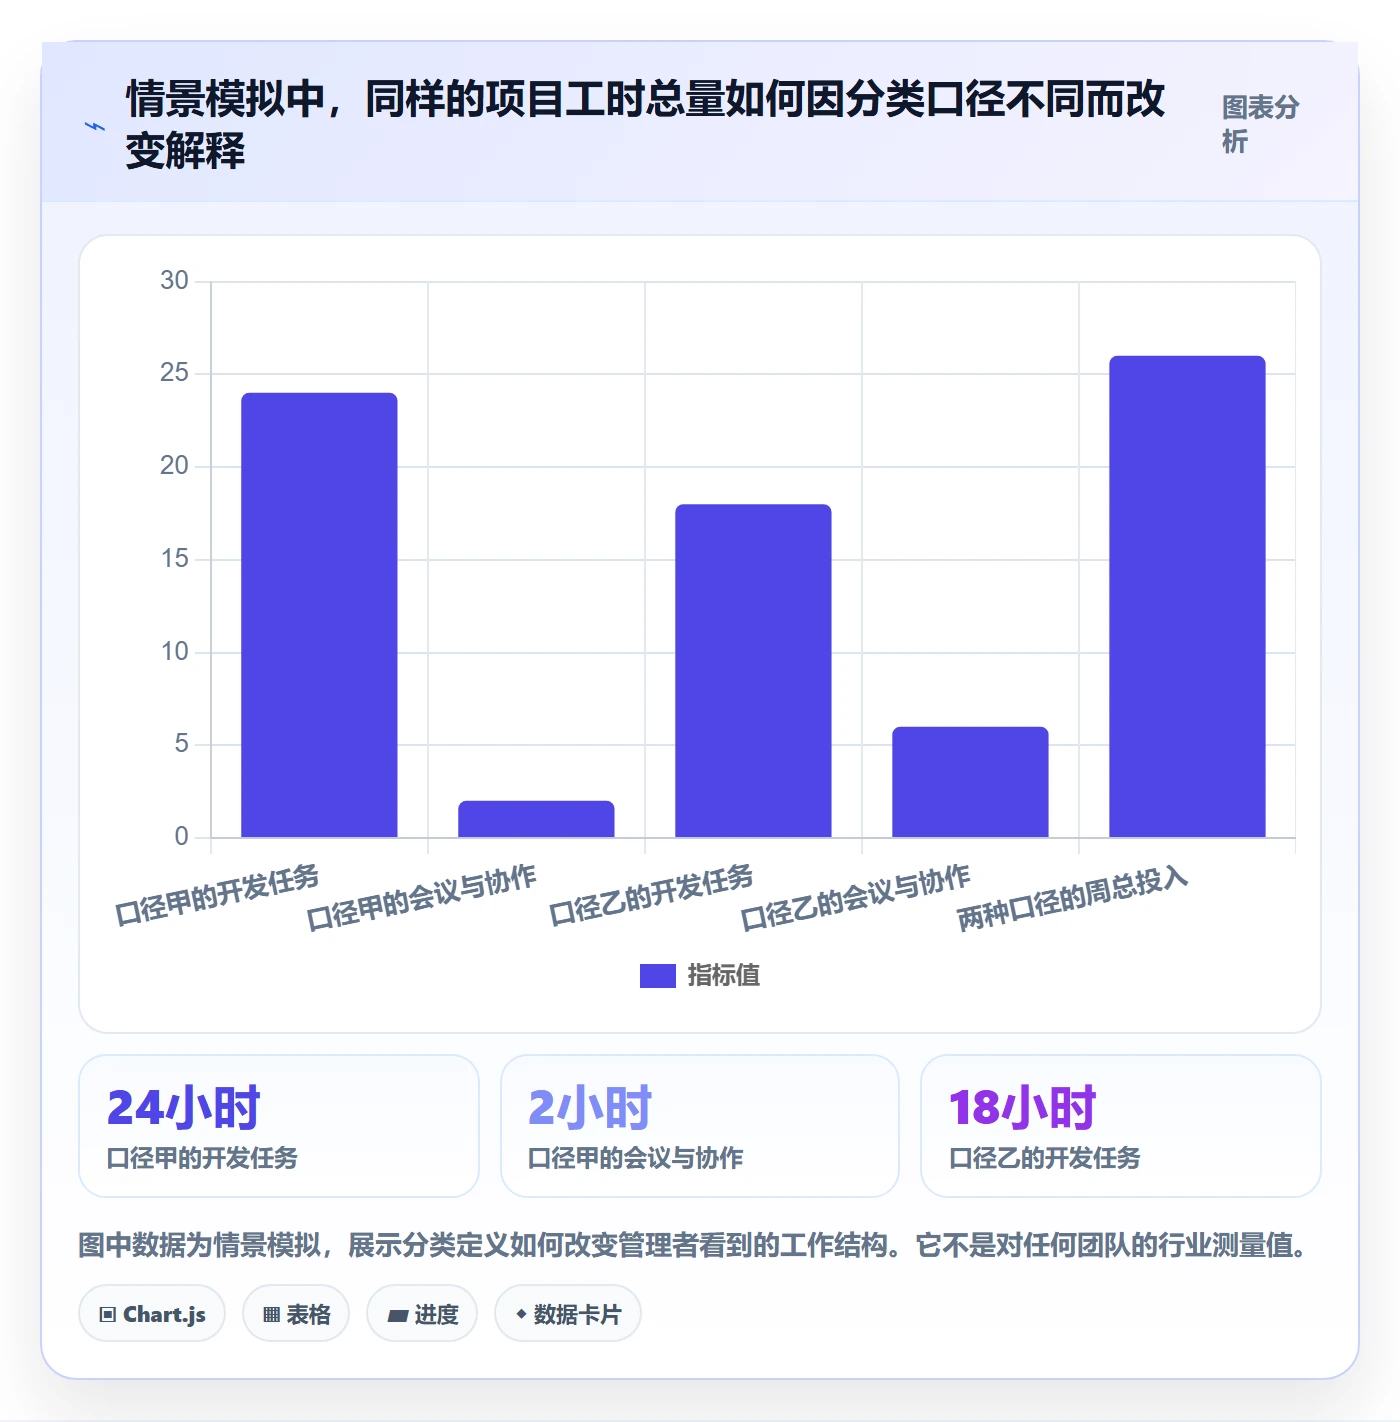The width and height of the screenshot is (1400, 1422).
Task: Click the diamond icon in the 数据卡片 tag
Action: pos(521,1314)
